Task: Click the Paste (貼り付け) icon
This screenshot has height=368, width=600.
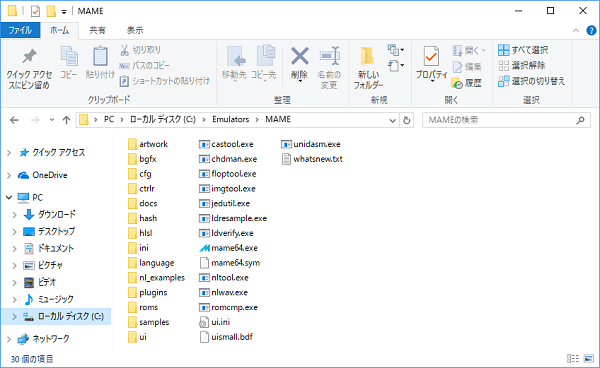Action: point(100,56)
